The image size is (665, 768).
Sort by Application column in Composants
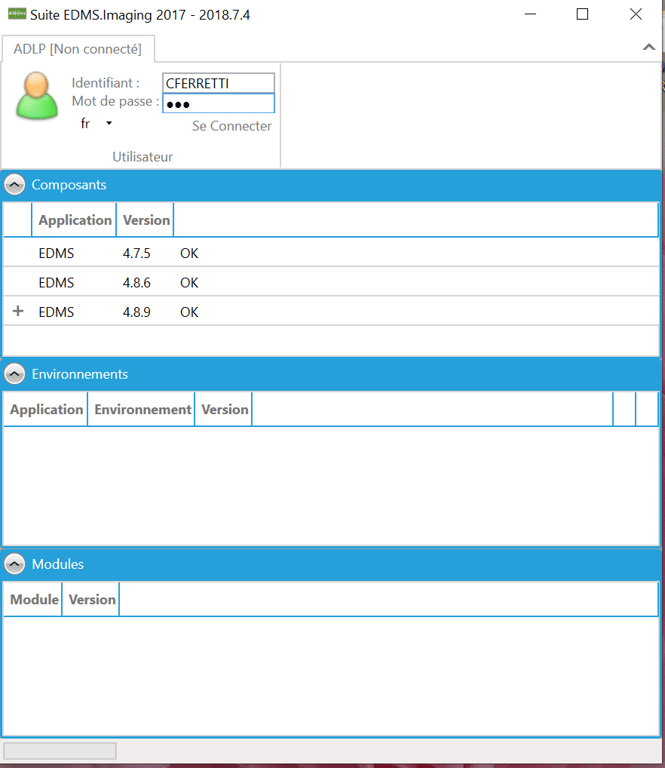coord(74,220)
